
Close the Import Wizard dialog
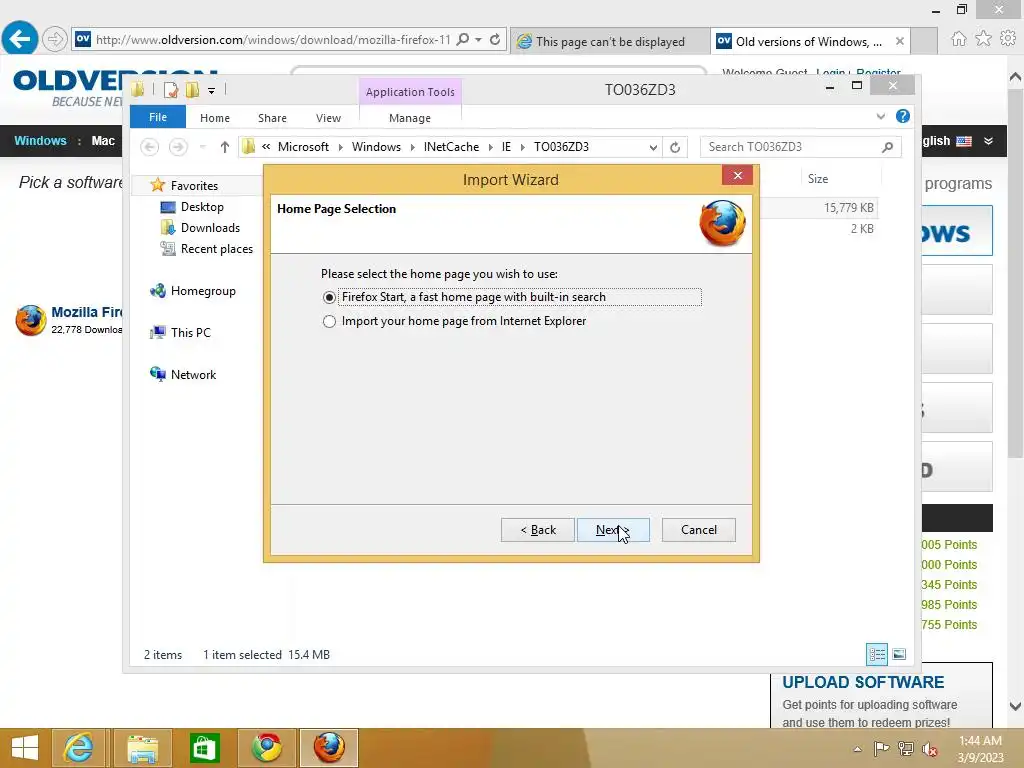(737, 175)
